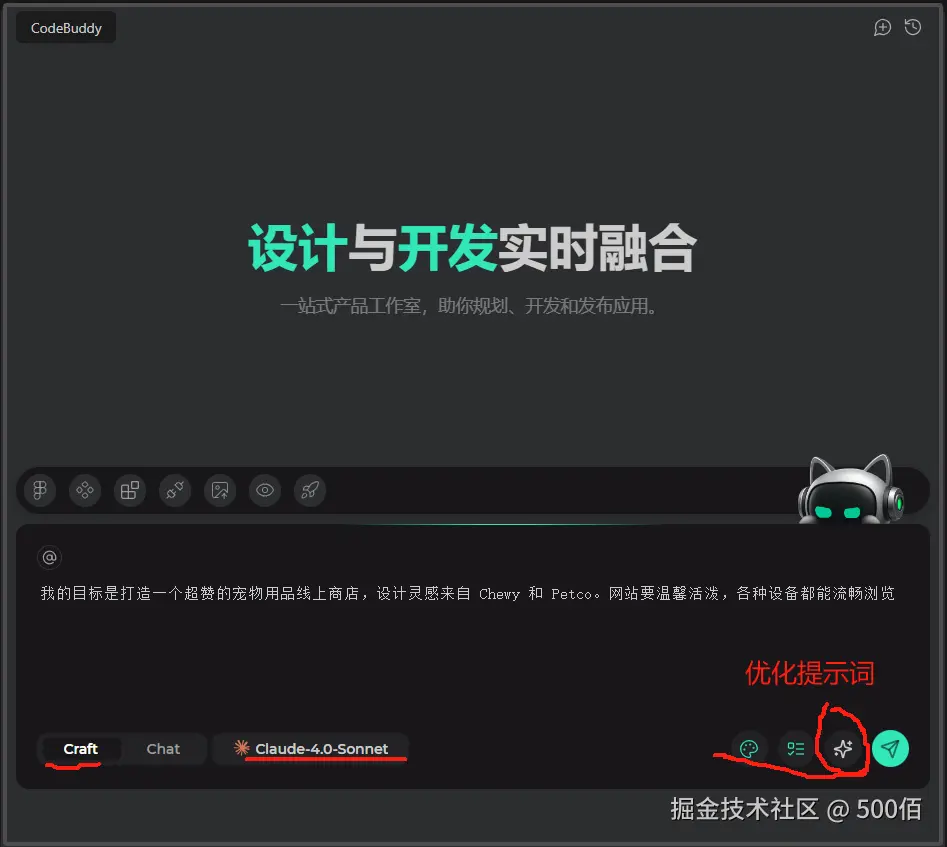This screenshot has width=947, height=847.
Task: Open the @ mention selector above the prompt
Action: click(49, 557)
